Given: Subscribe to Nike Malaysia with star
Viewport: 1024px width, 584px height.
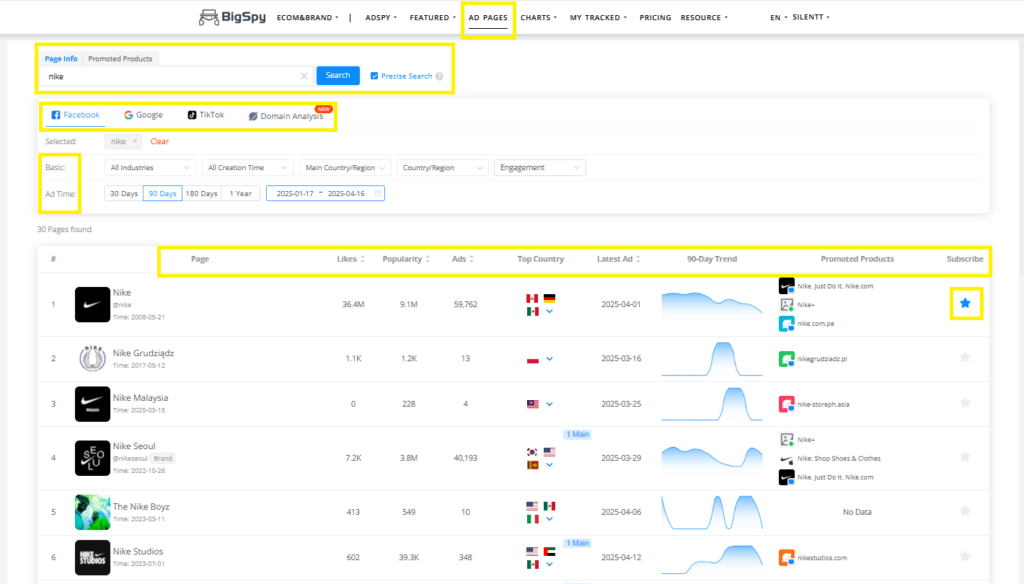Looking at the screenshot, I should (965, 403).
